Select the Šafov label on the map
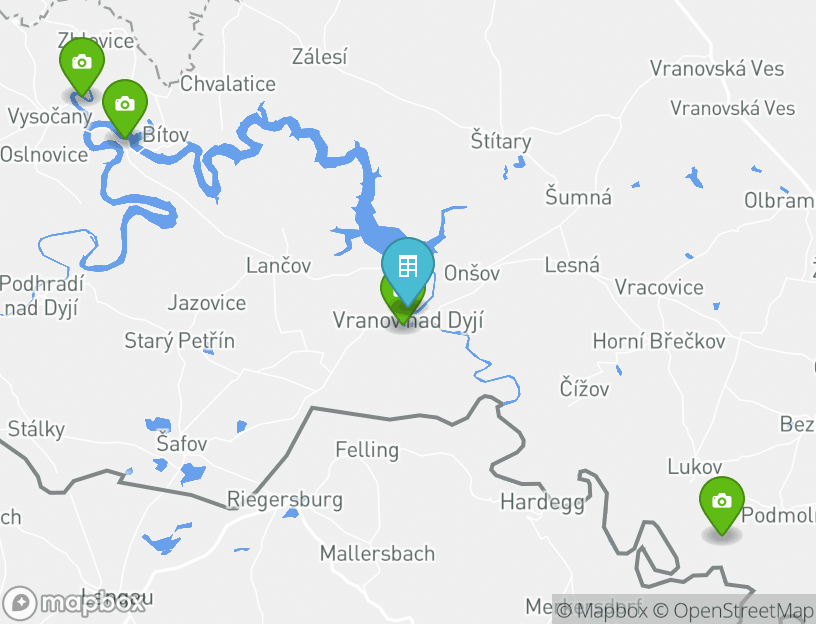Image resolution: width=816 pixels, height=624 pixels. click(x=182, y=443)
